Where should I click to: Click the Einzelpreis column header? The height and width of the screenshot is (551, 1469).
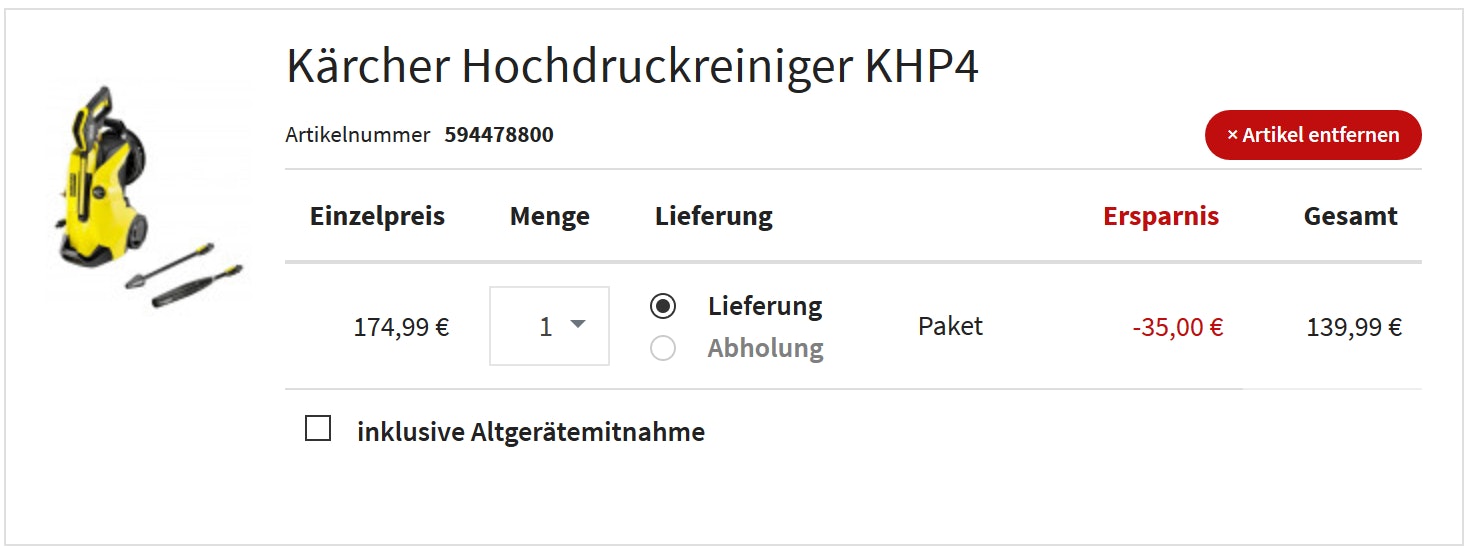377,216
